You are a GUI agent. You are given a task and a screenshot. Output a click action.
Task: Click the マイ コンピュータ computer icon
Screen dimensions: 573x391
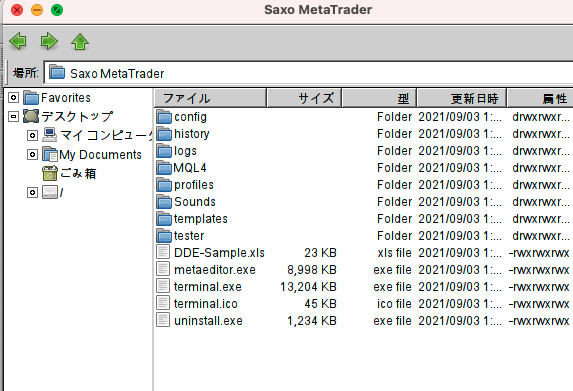[x=50, y=135]
